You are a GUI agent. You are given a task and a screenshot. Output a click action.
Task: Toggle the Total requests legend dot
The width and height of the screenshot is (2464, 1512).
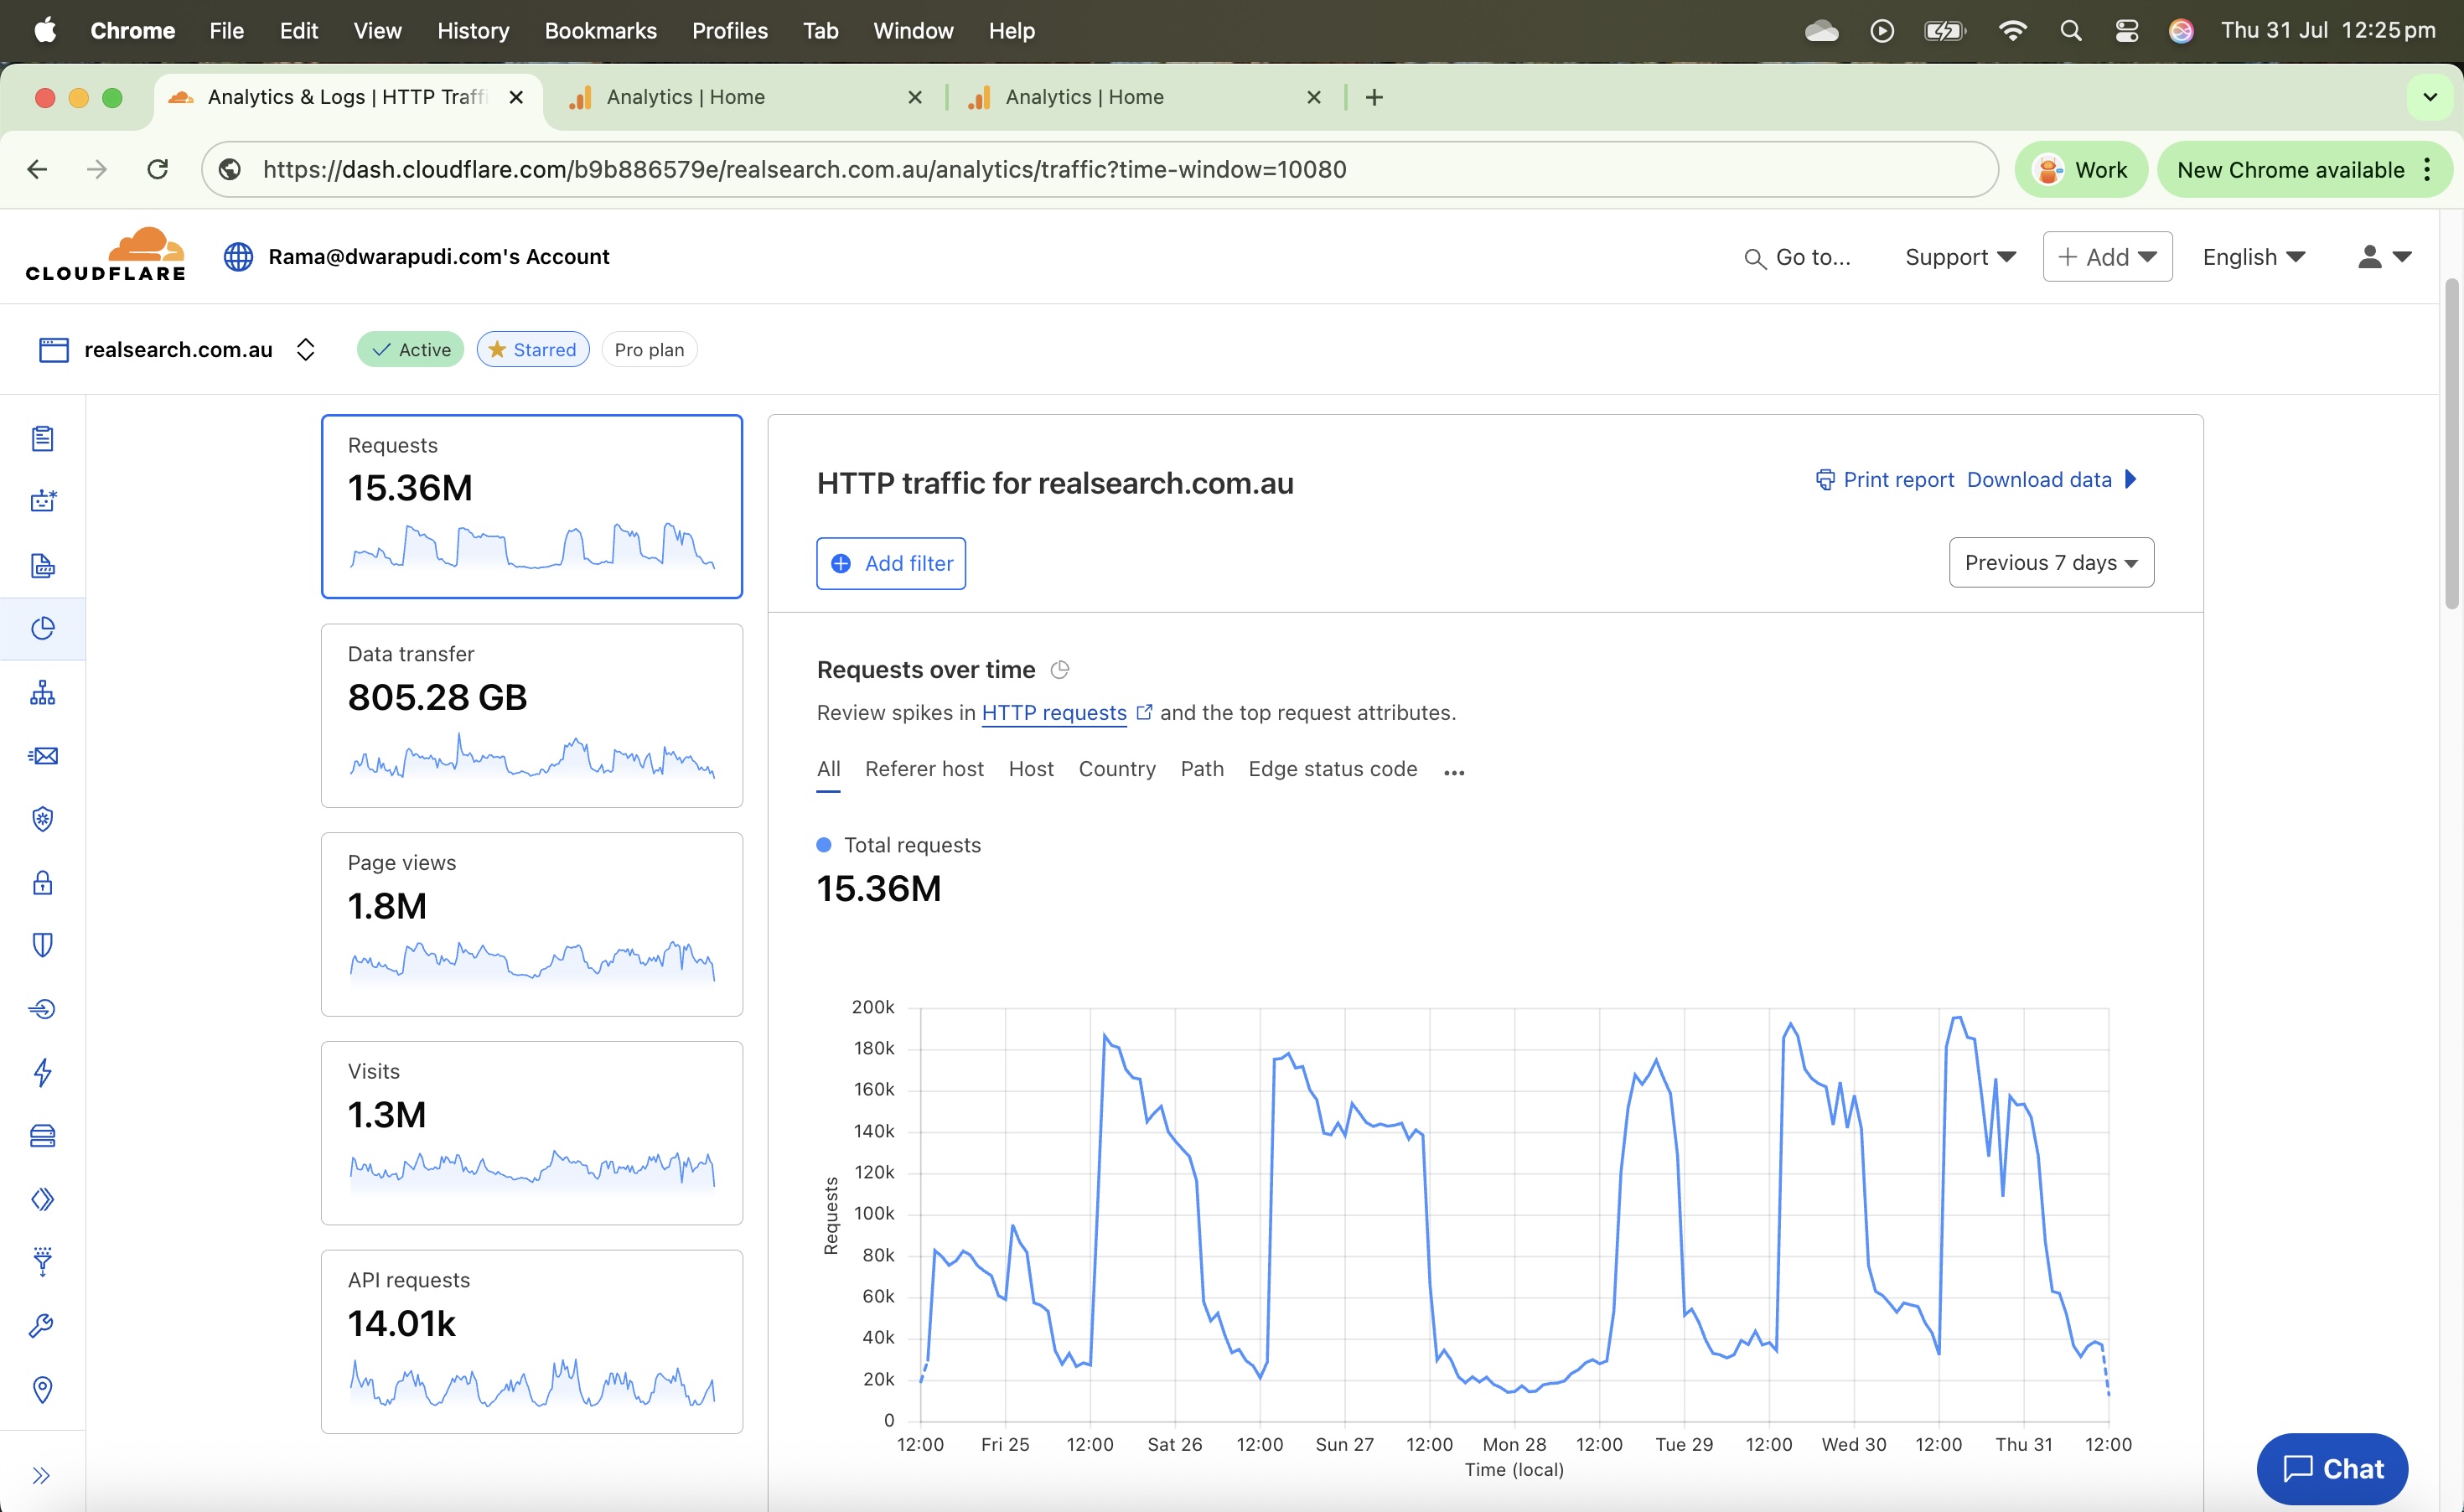[824, 845]
